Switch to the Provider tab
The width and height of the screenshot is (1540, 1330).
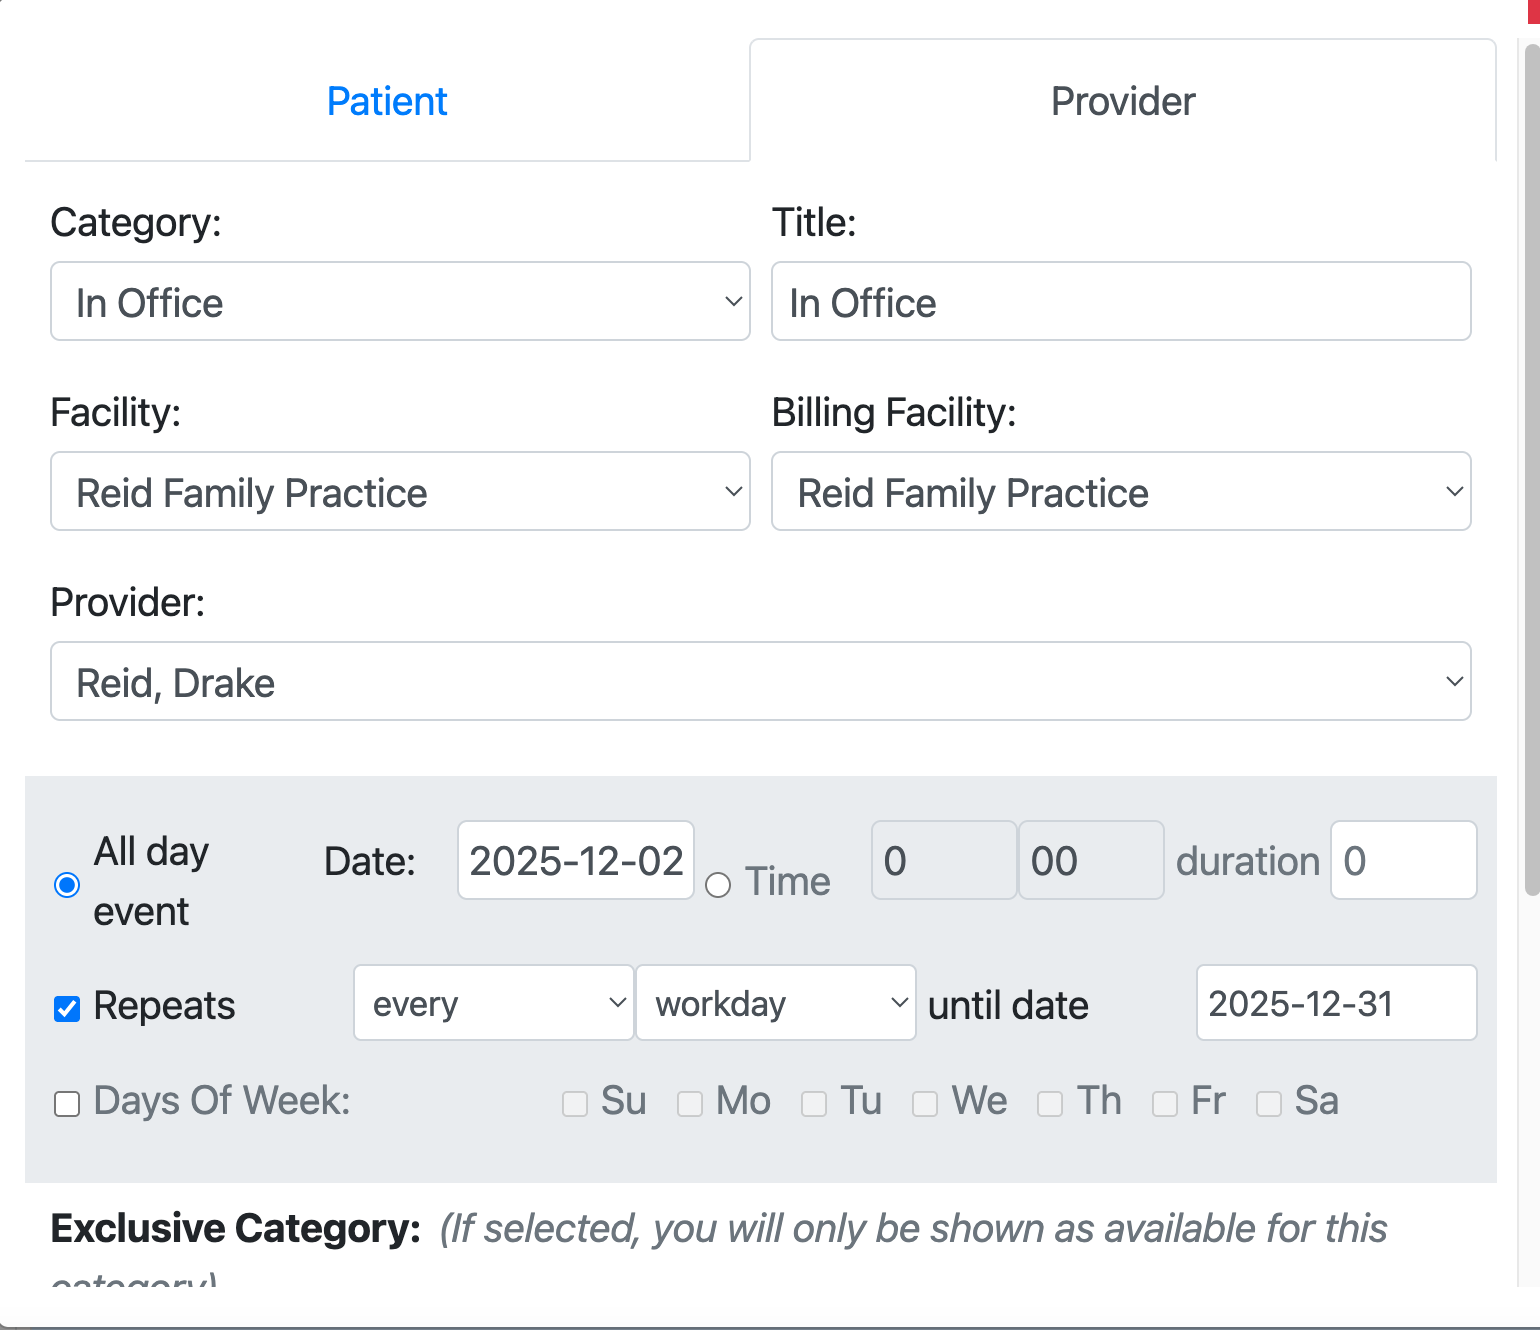coord(1122,100)
